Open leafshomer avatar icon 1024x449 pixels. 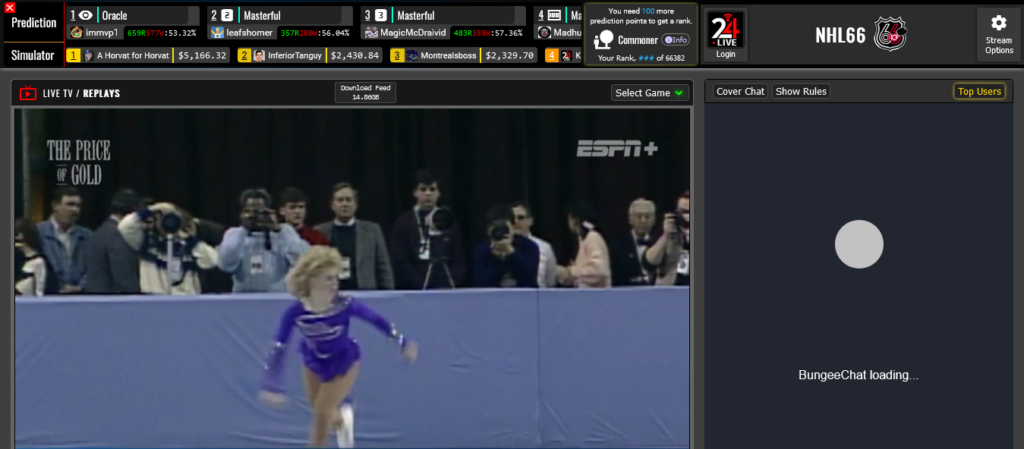[217, 33]
